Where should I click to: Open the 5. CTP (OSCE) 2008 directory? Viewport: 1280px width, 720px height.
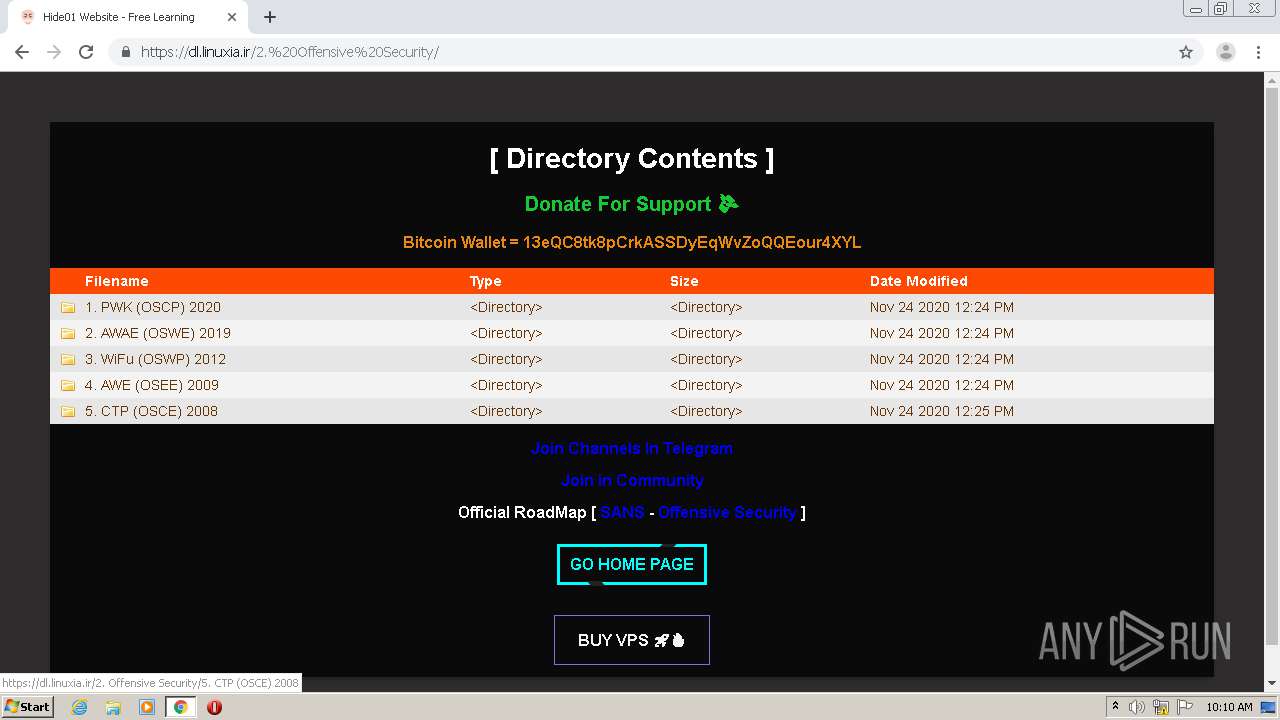point(151,411)
